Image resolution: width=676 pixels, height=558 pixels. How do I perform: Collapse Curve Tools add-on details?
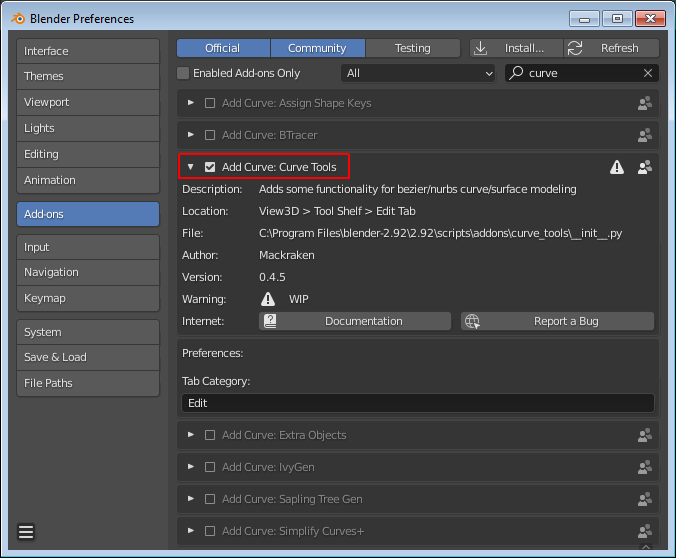point(191,167)
